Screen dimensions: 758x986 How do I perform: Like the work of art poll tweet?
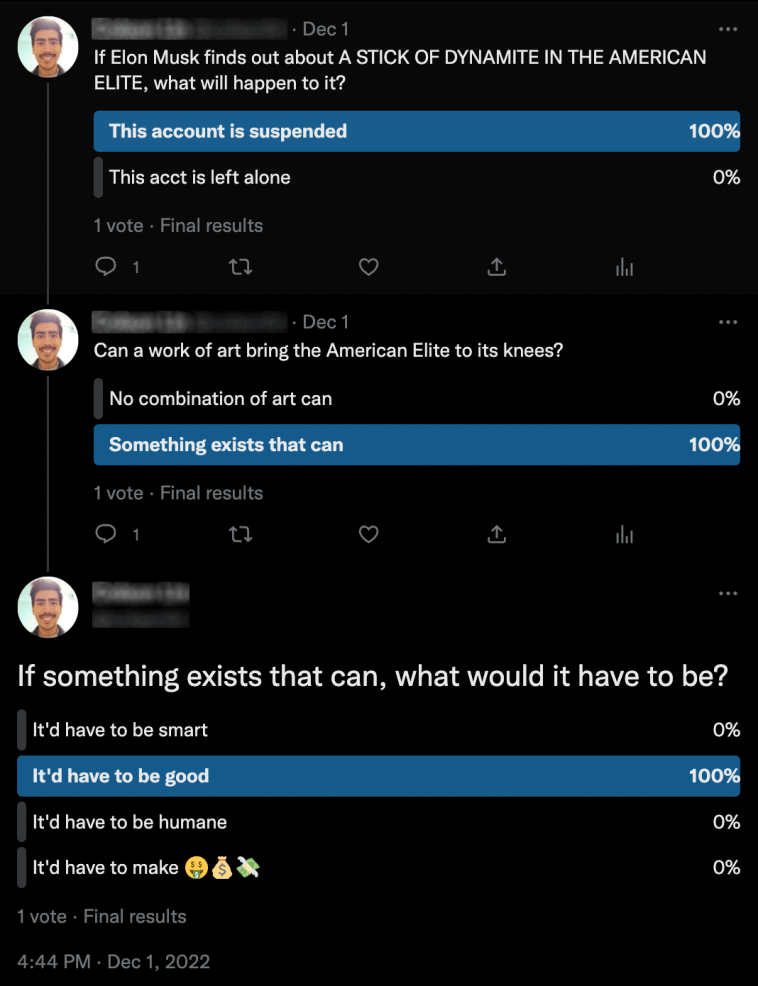(369, 535)
